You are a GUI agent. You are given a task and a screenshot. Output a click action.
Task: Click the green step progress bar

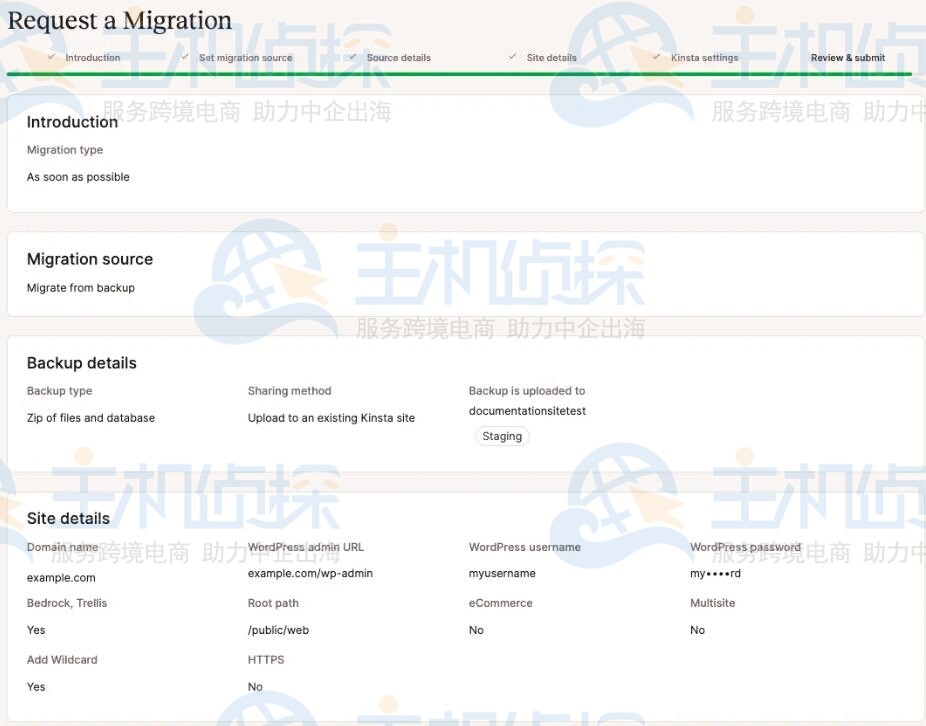(459, 73)
